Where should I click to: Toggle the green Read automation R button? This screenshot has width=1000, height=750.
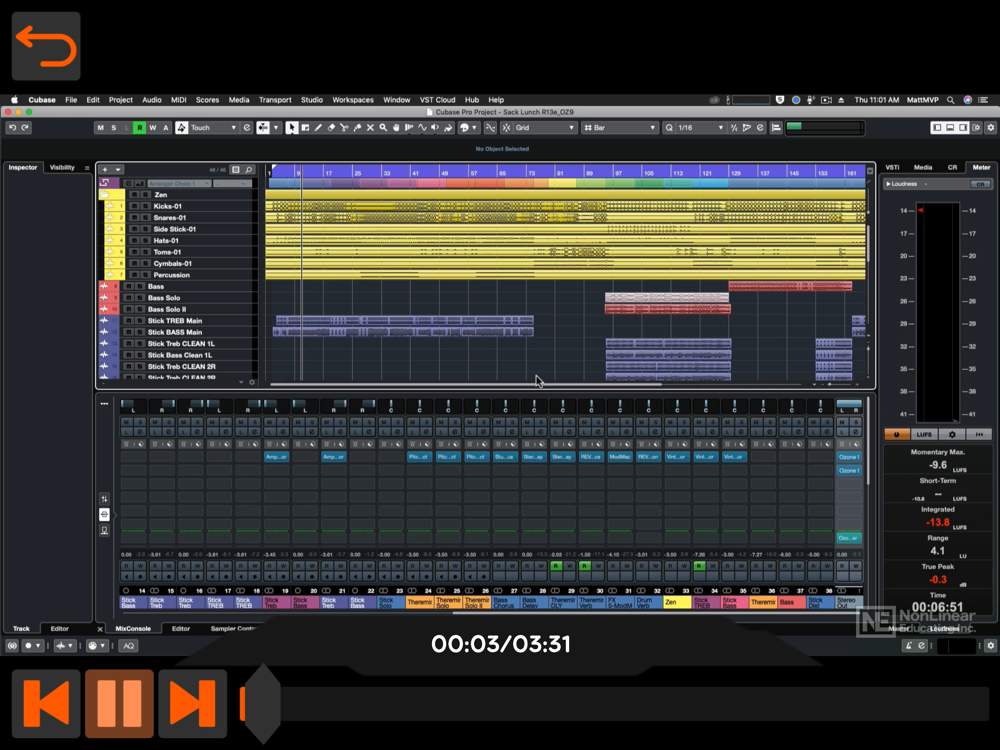pyautogui.click(x=139, y=128)
